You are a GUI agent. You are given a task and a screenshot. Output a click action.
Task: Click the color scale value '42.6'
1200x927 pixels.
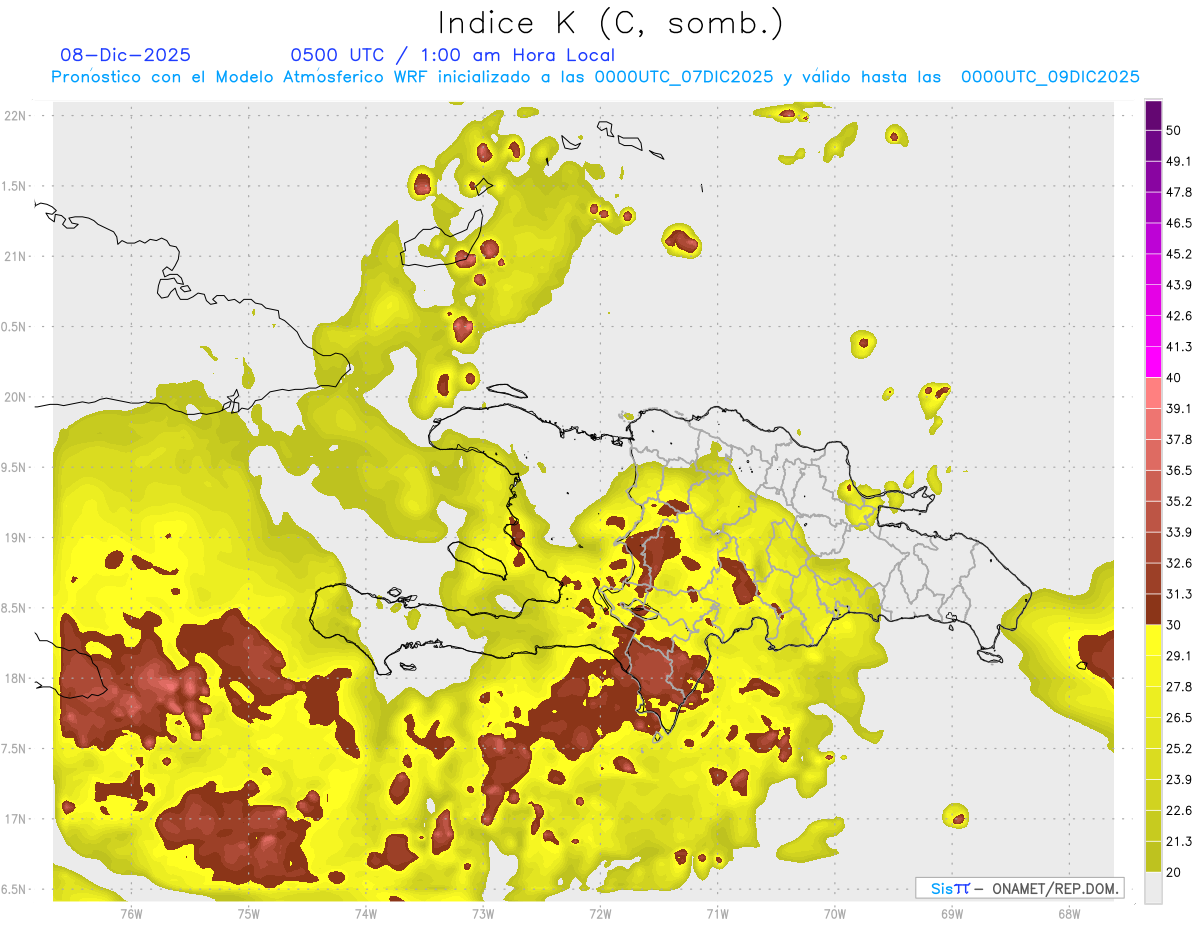pyautogui.click(x=1178, y=316)
